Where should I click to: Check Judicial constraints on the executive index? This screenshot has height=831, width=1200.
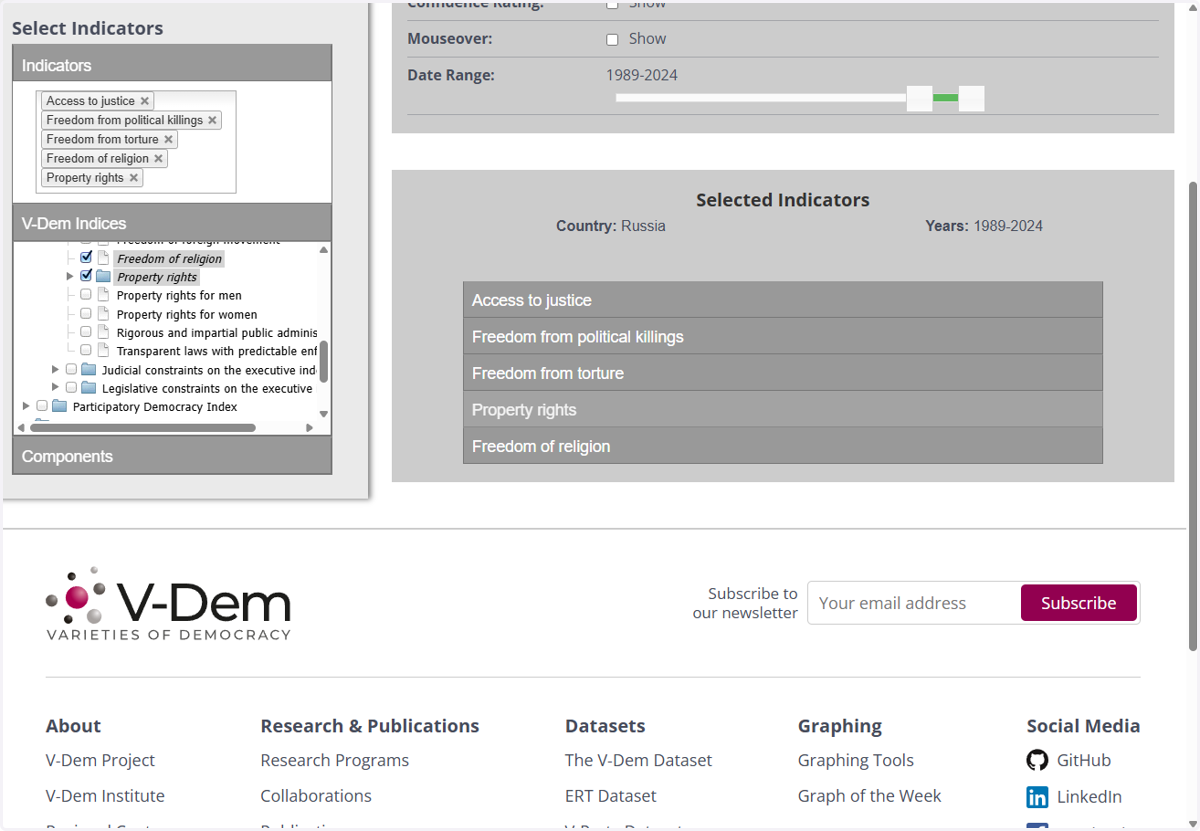(71, 370)
